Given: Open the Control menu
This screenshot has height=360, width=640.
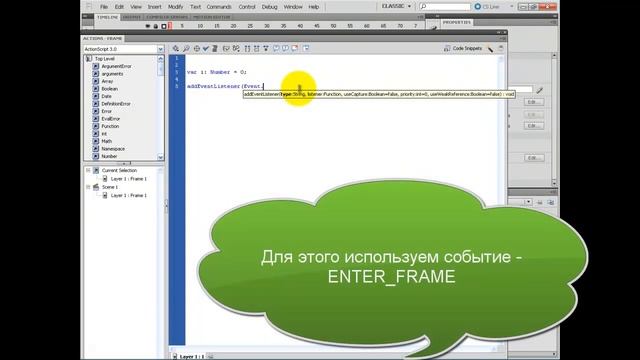Looking at the screenshot, I should pos(247,7).
